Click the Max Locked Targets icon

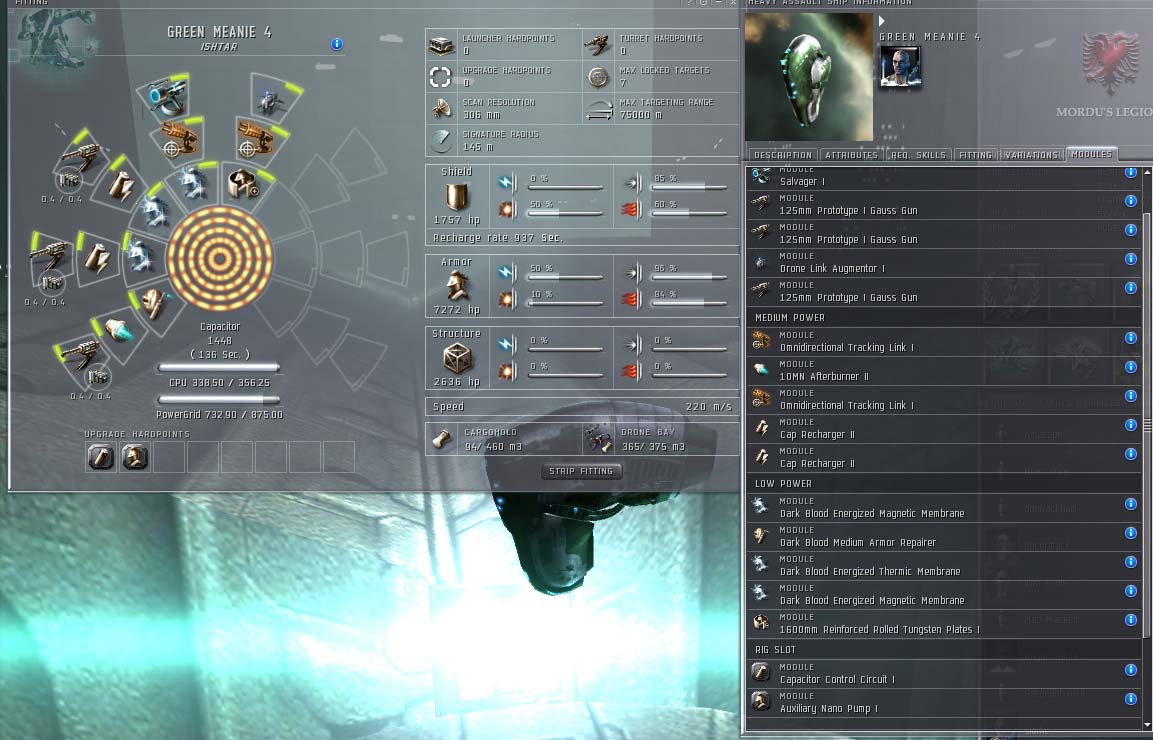click(598, 77)
